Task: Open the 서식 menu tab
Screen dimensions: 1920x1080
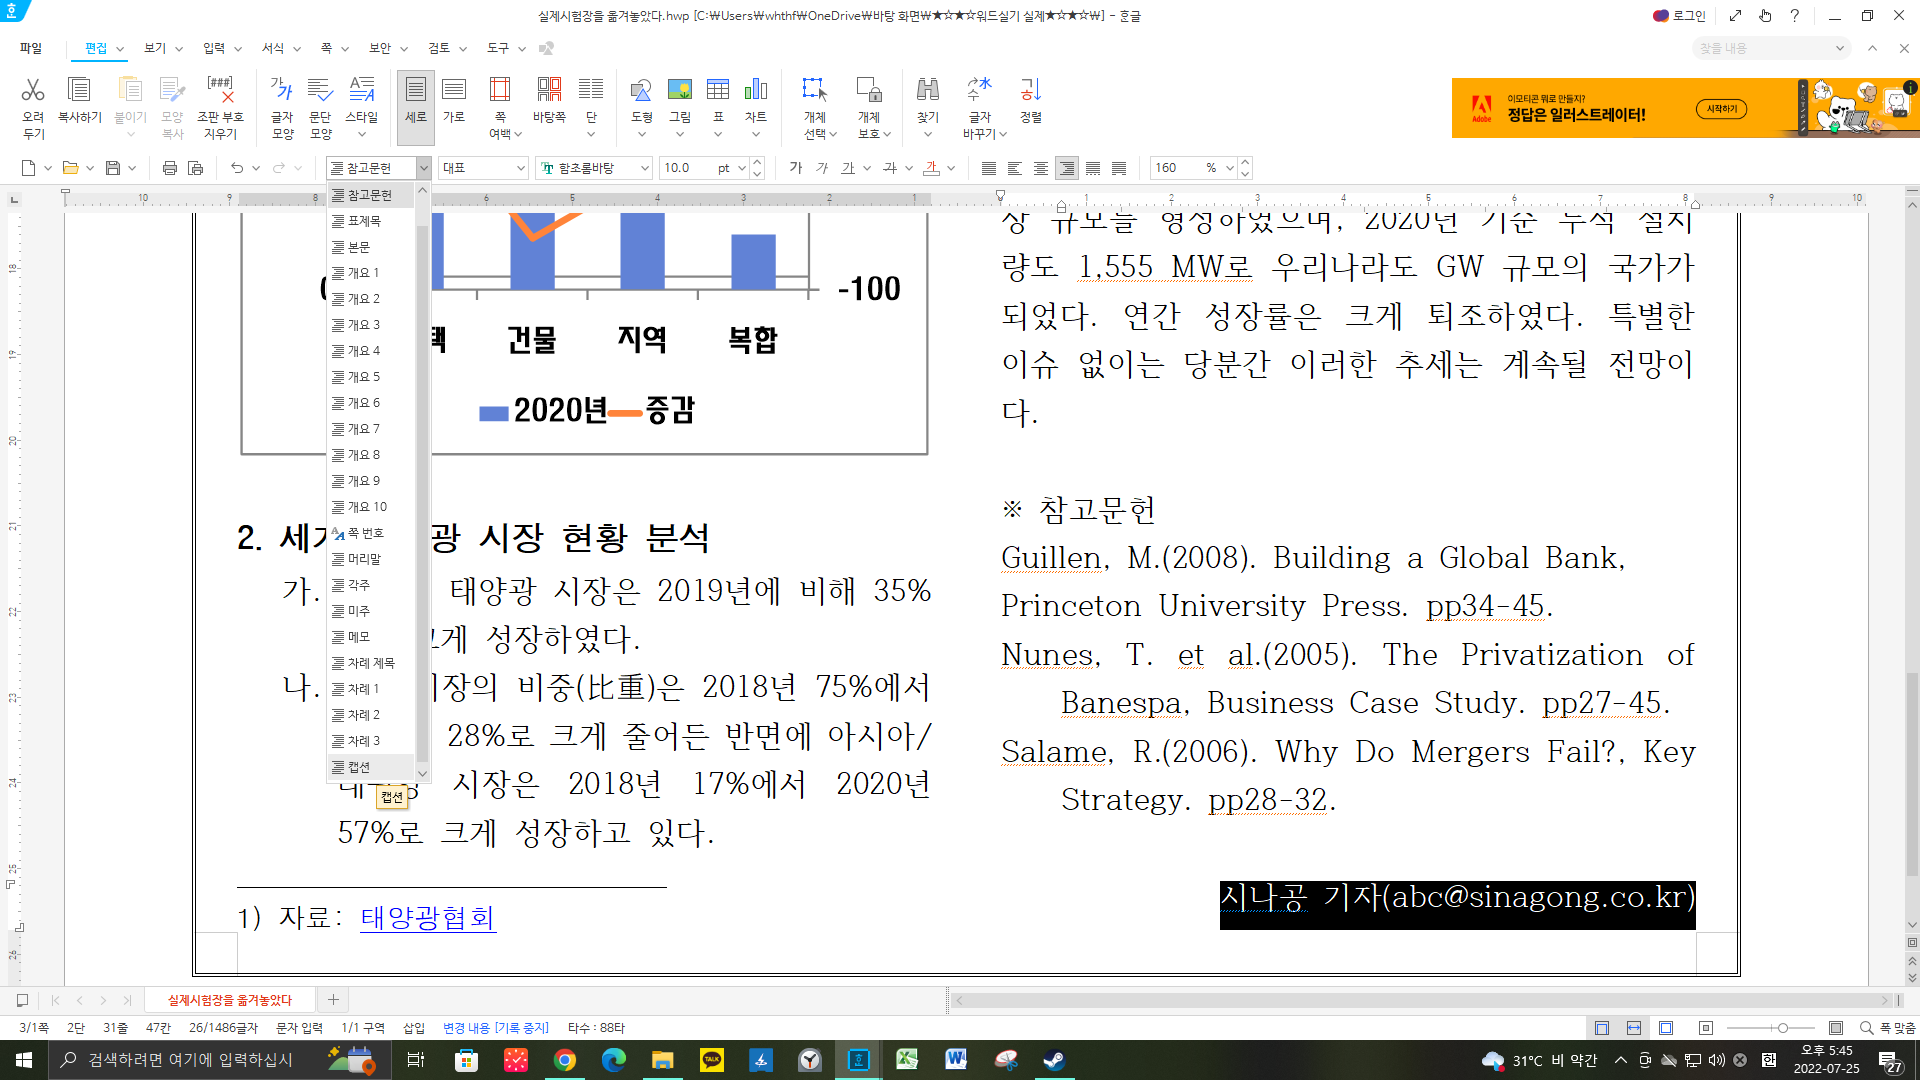Action: (x=273, y=48)
